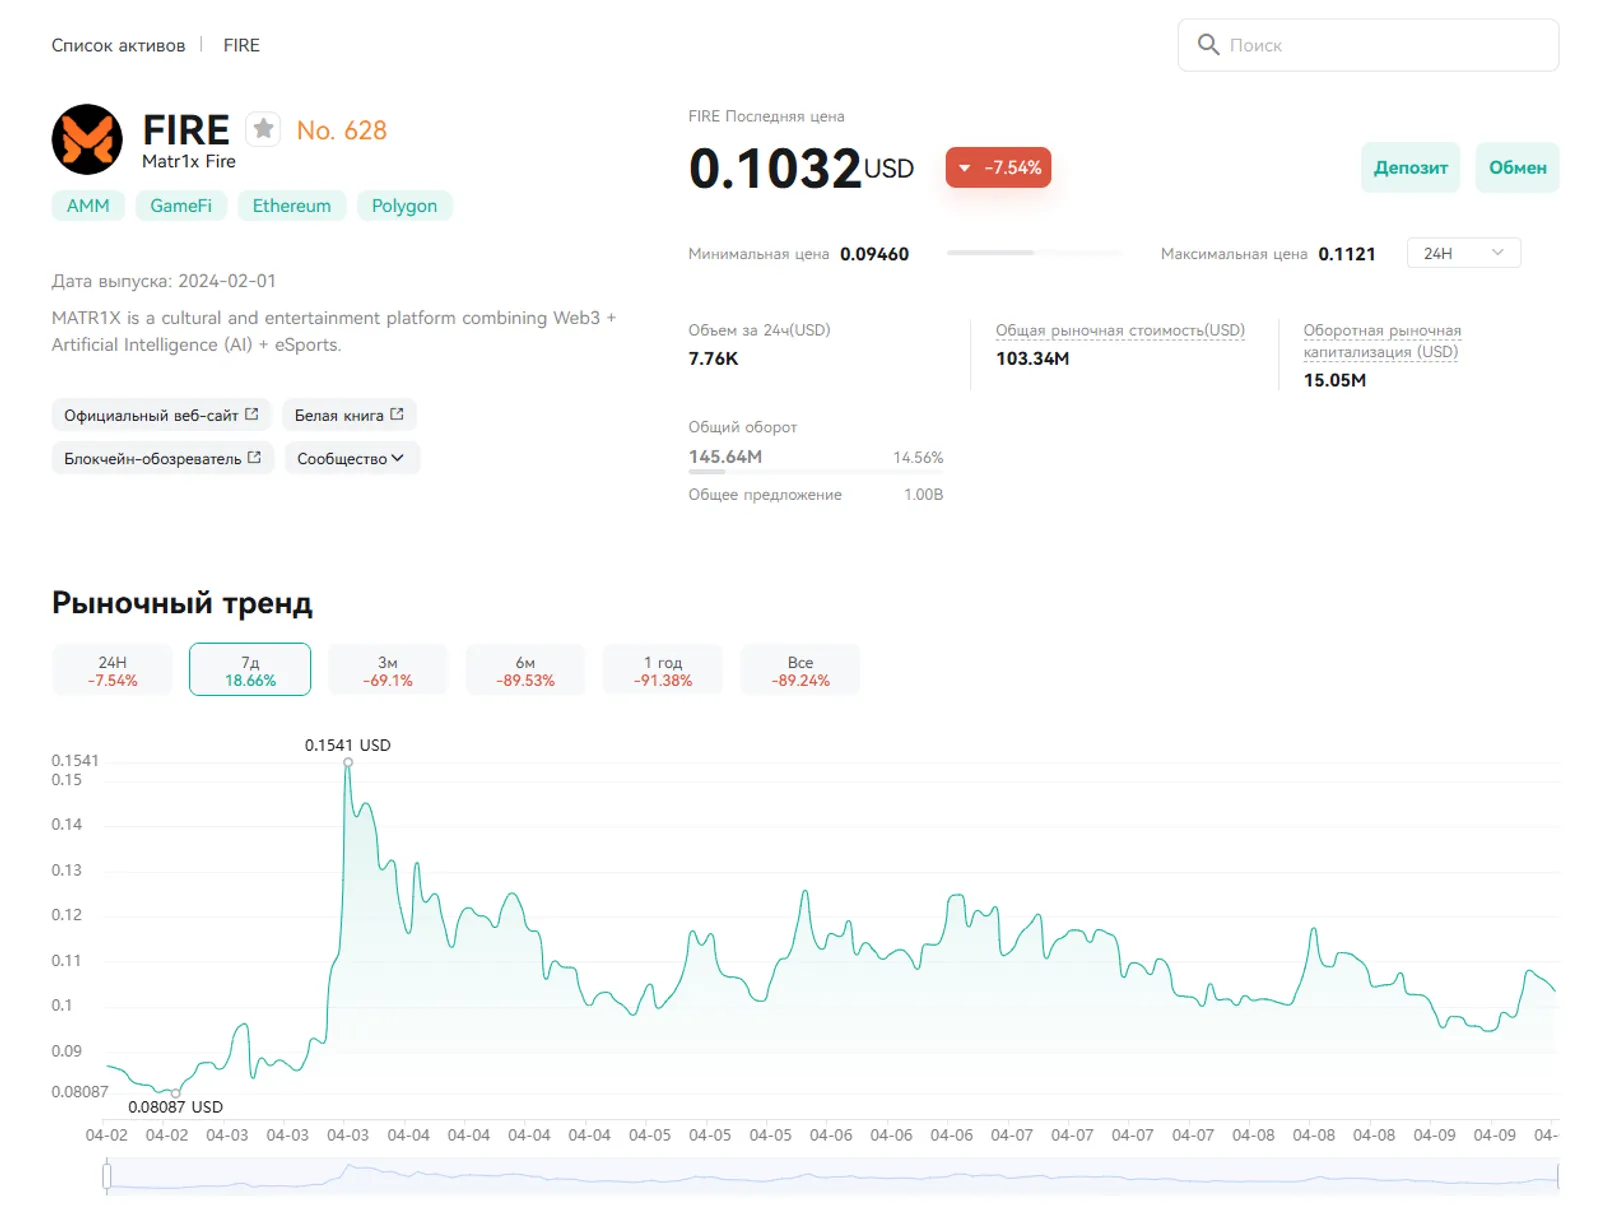Click the chart range navigator left handle
The width and height of the screenshot is (1600, 1217).
click(106, 1175)
